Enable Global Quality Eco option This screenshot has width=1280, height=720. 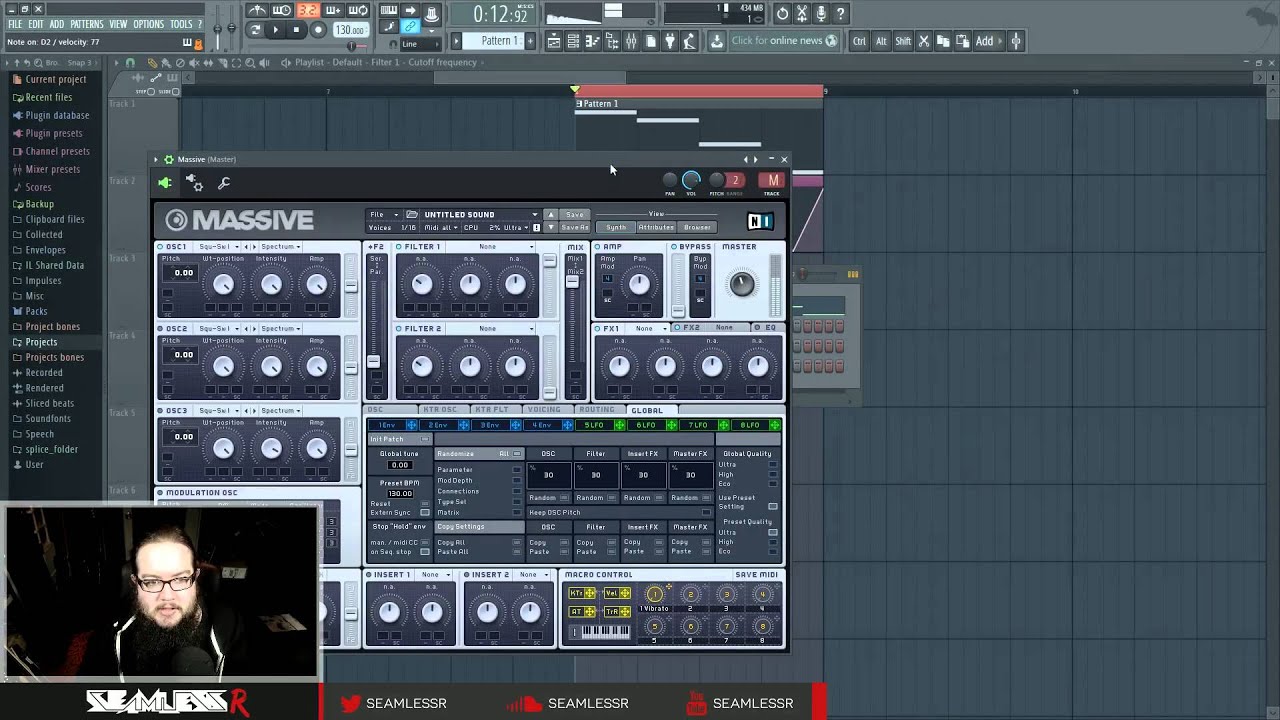point(773,484)
